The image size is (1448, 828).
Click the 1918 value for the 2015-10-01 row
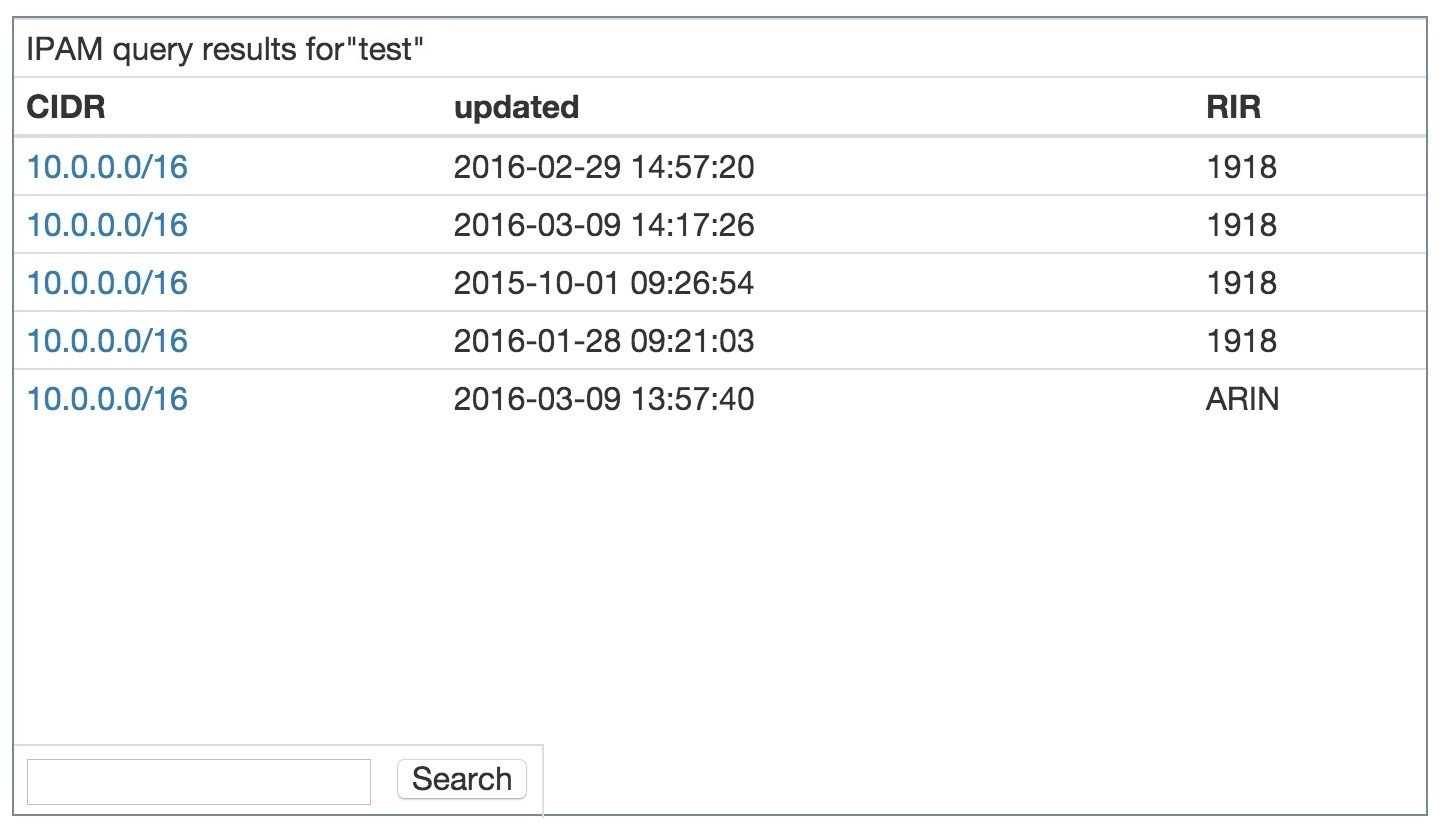(1241, 282)
